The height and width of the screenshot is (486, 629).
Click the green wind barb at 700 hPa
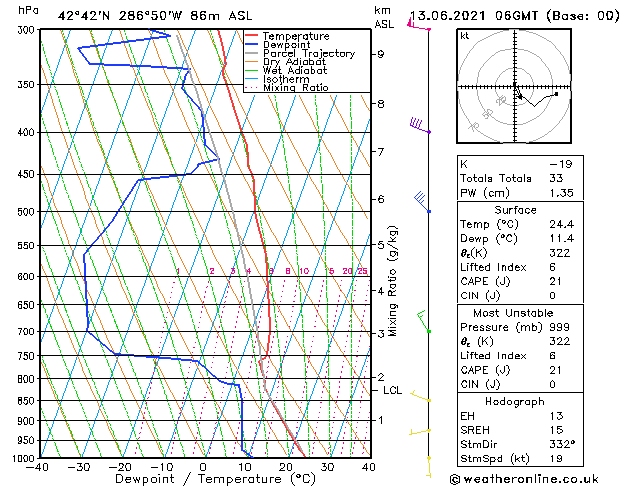tap(424, 321)
